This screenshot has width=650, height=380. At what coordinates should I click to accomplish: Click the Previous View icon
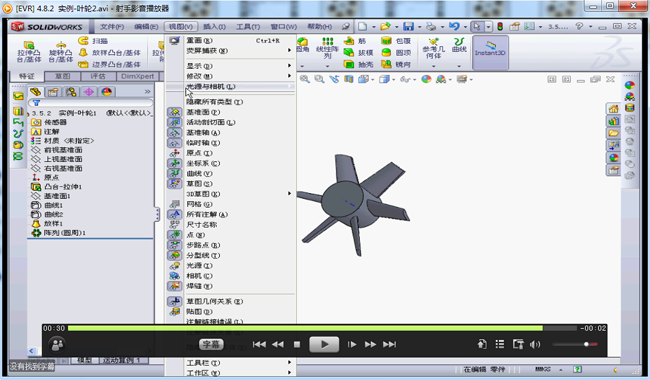pyautogui.click(x=334, y=79)
